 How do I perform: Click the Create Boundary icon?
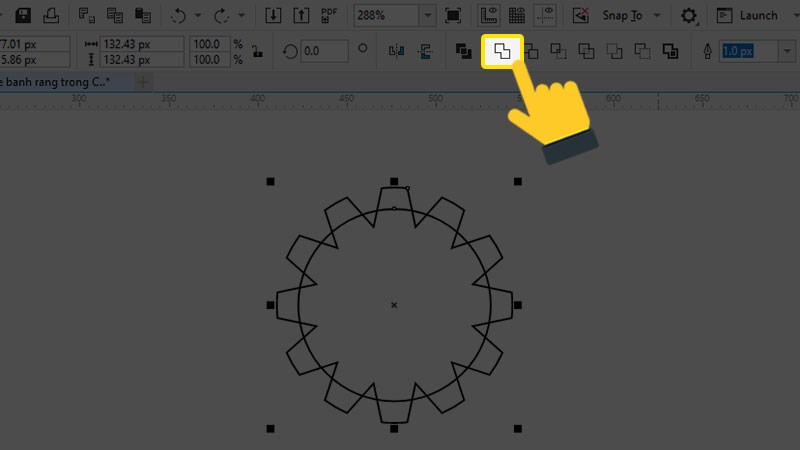669,51
